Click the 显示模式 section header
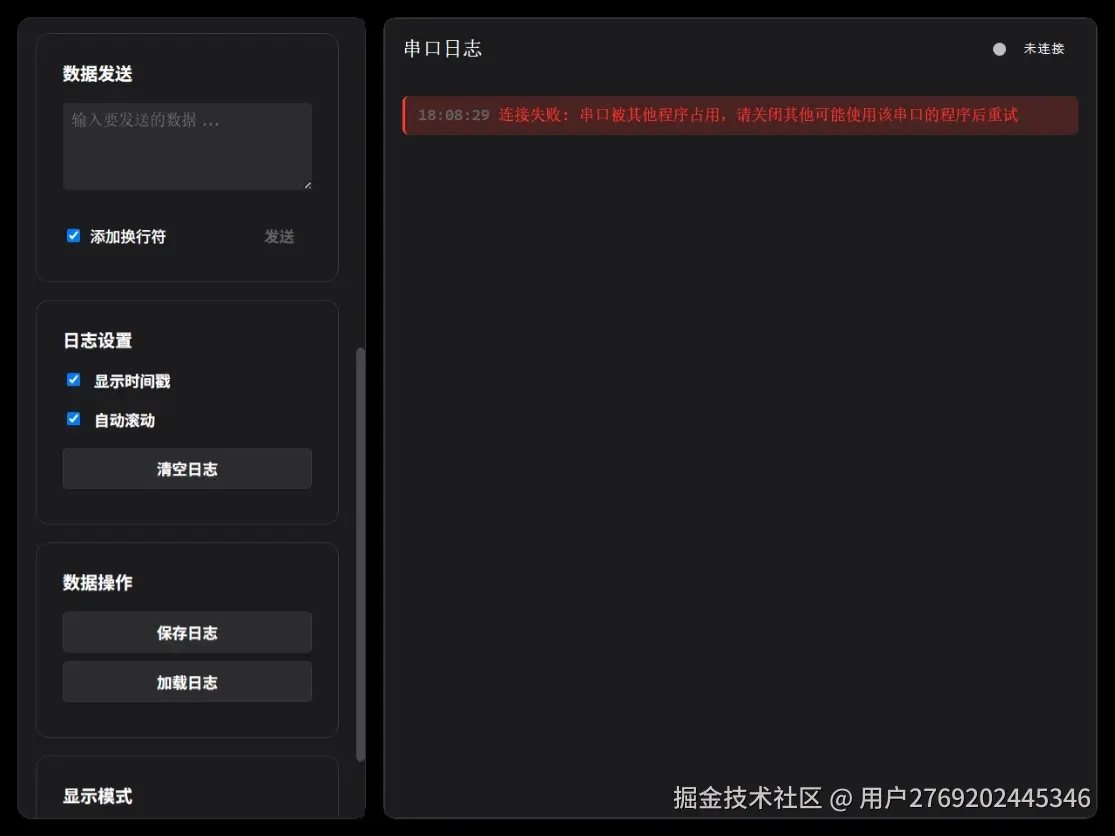1115x836 pixels. (x=95, y=796)
